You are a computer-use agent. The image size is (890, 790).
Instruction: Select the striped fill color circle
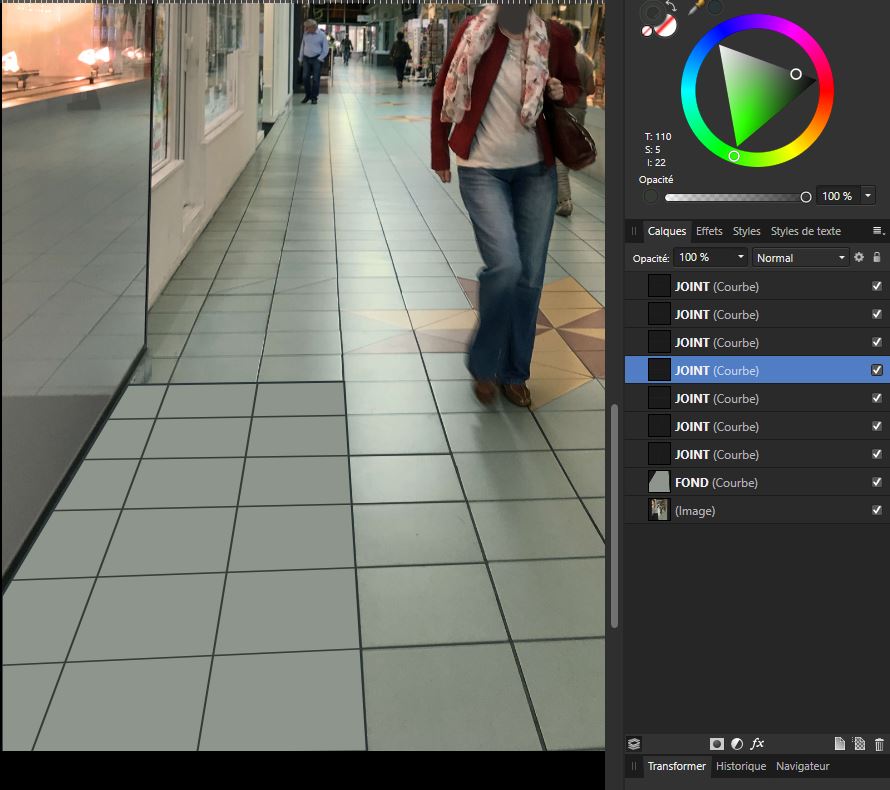click(667, 26)
